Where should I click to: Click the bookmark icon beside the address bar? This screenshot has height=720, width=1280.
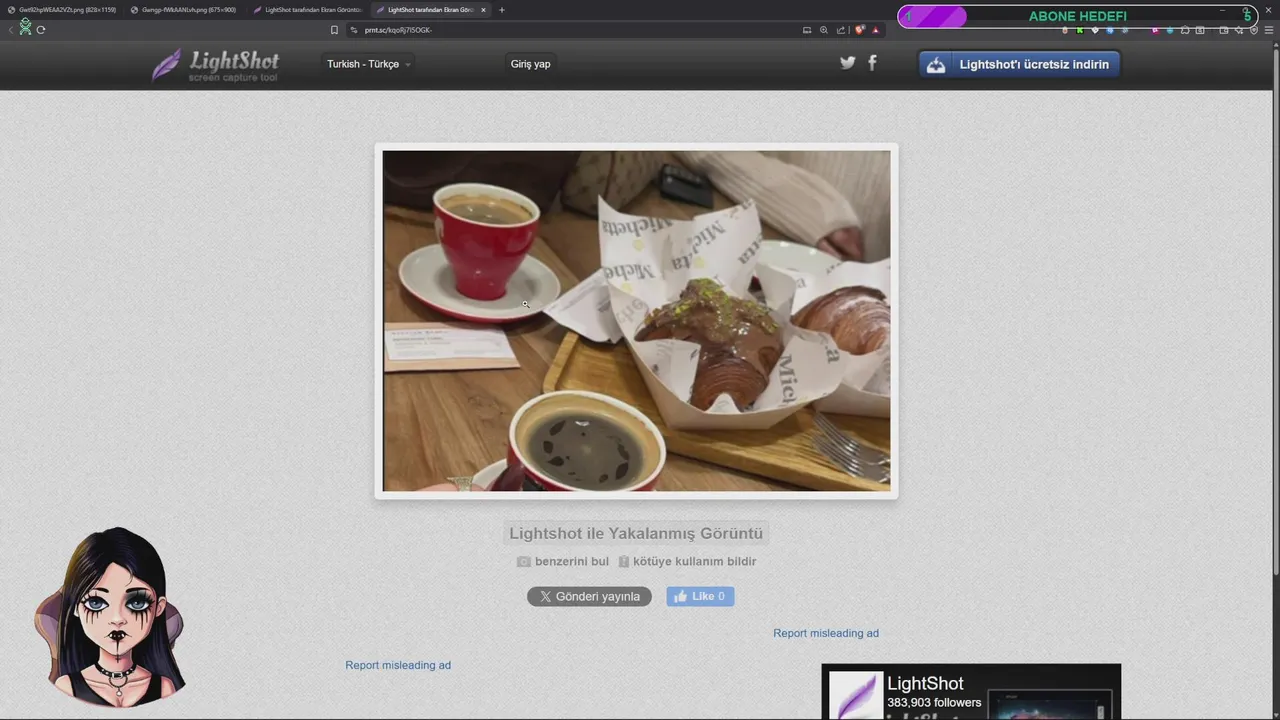[x=334, y=30]
